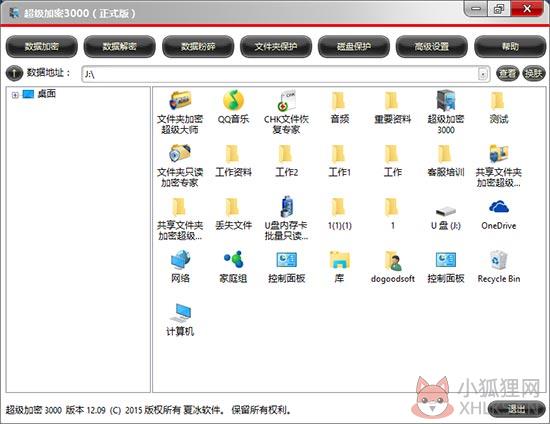Viewport: 550px width, 424px height.
Task: Click the 数据粉碎 button
Action: pos(198,46)
